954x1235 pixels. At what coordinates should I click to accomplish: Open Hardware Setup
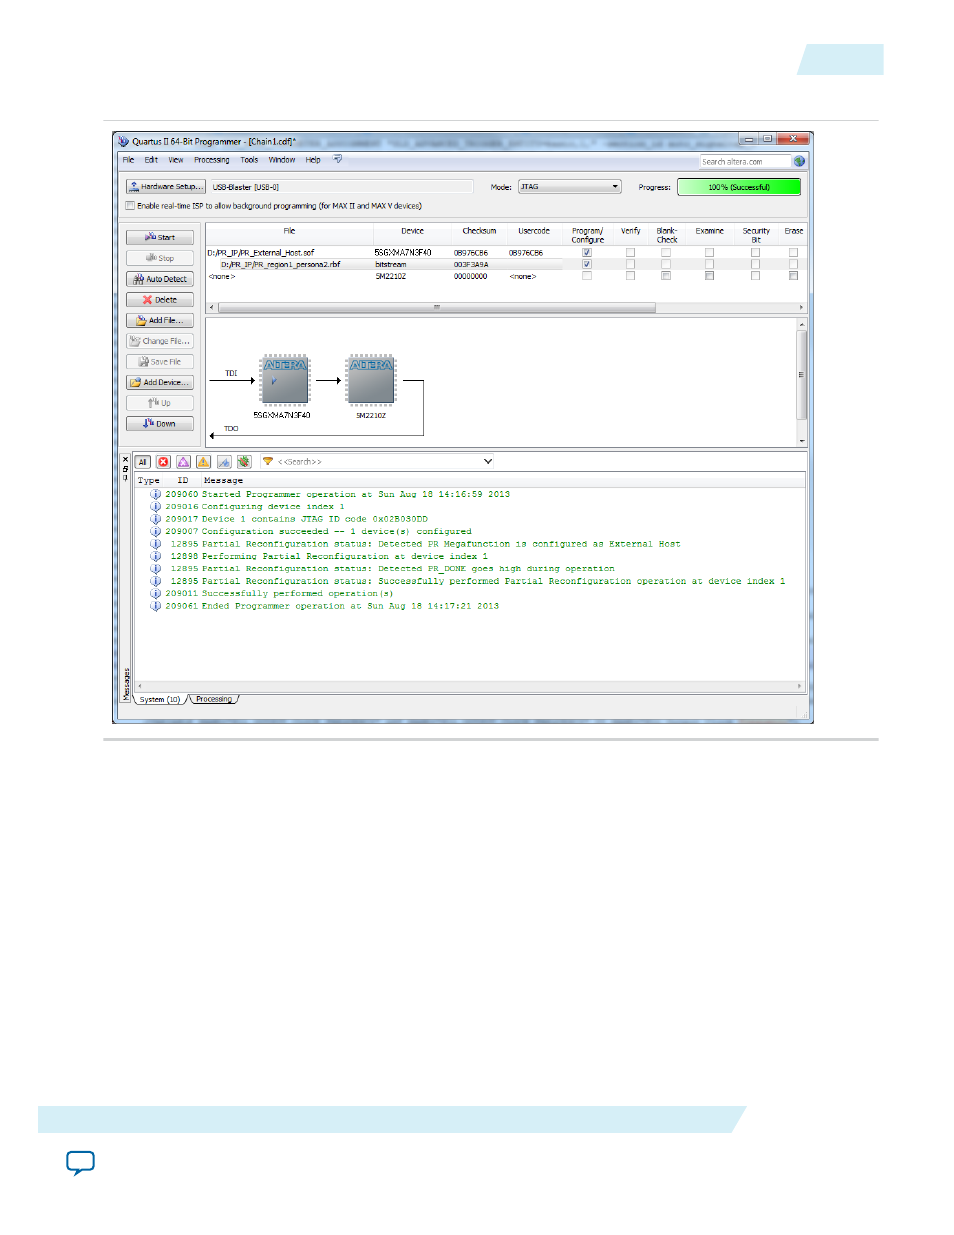pyautogui.click(x=165, y=186)
